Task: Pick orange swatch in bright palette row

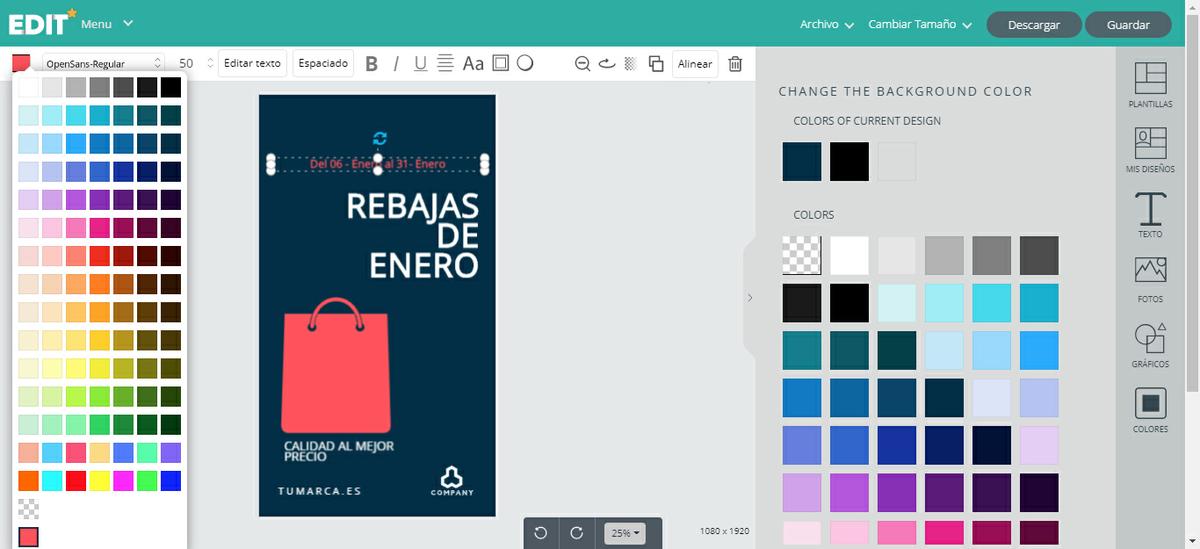Action: (x=28, y=481)
